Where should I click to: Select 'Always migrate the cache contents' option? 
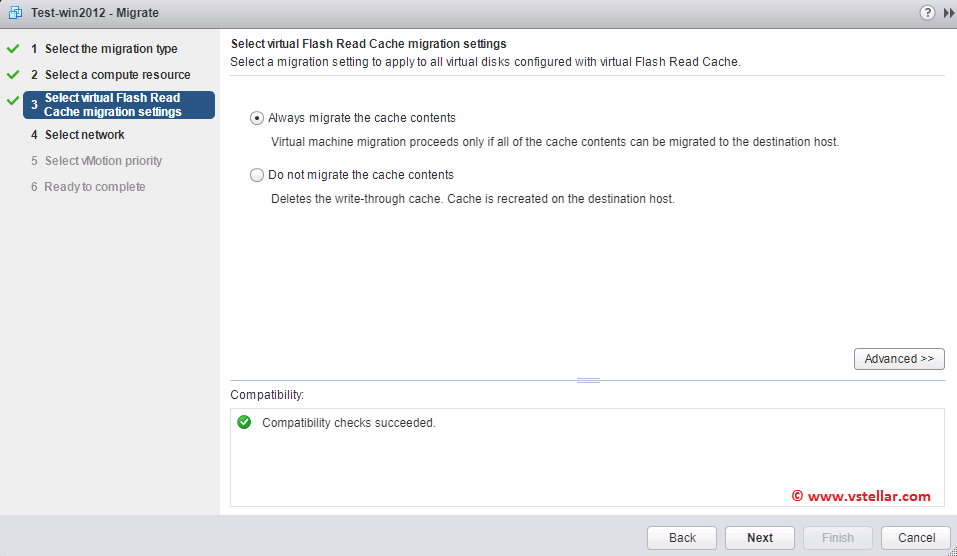click(257, 118)
